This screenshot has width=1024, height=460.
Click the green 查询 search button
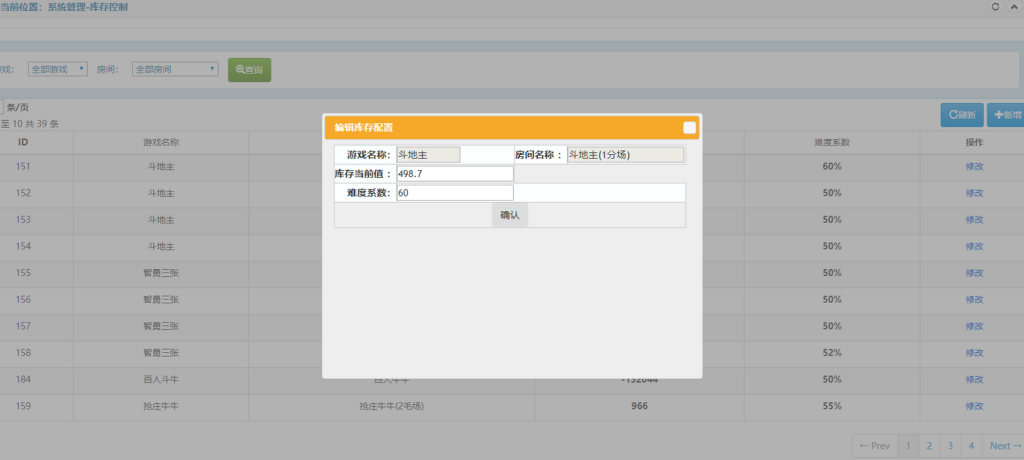(x=249, y=70)
